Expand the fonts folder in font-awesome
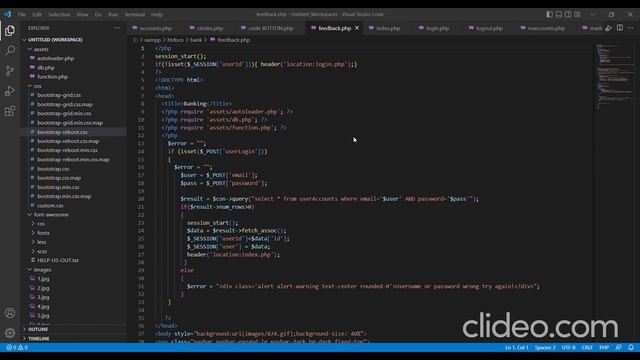Viewport: 640px width, 360px height. [73, 233]
